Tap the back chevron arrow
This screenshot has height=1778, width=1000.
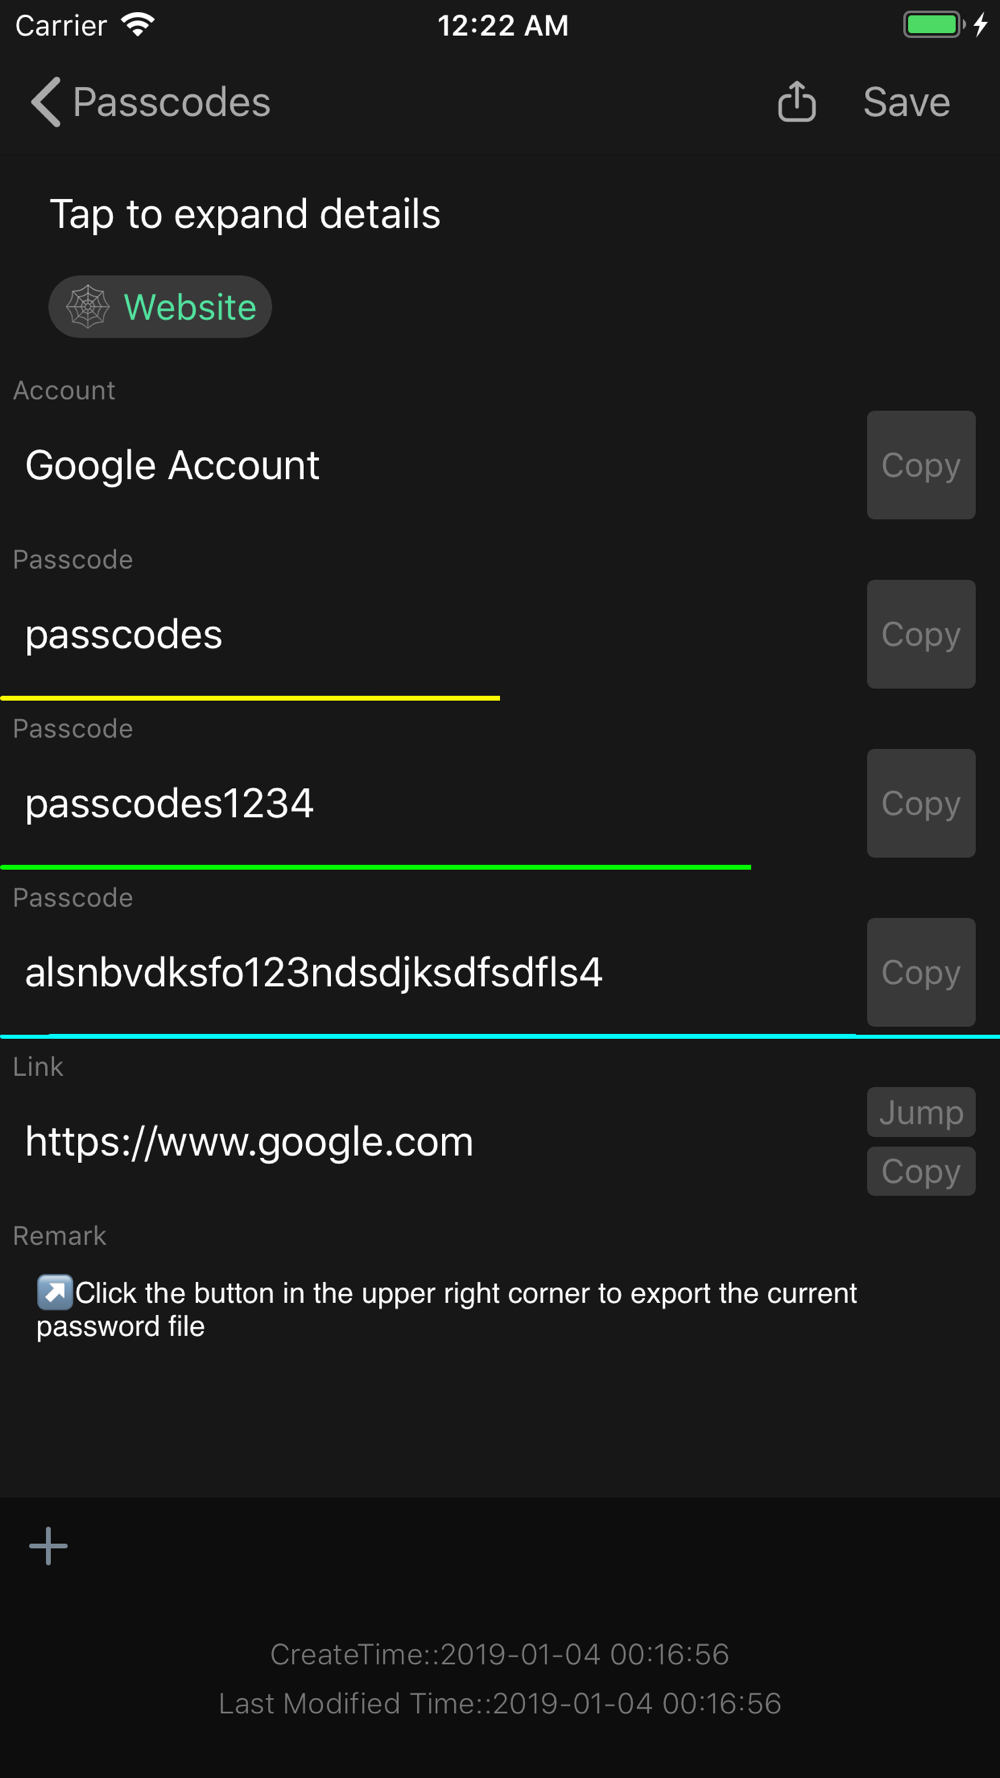coord(46,102)
